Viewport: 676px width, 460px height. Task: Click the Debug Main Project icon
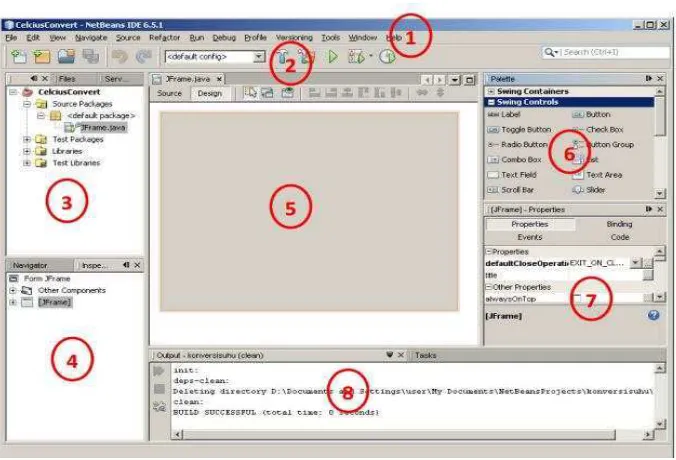357,56
